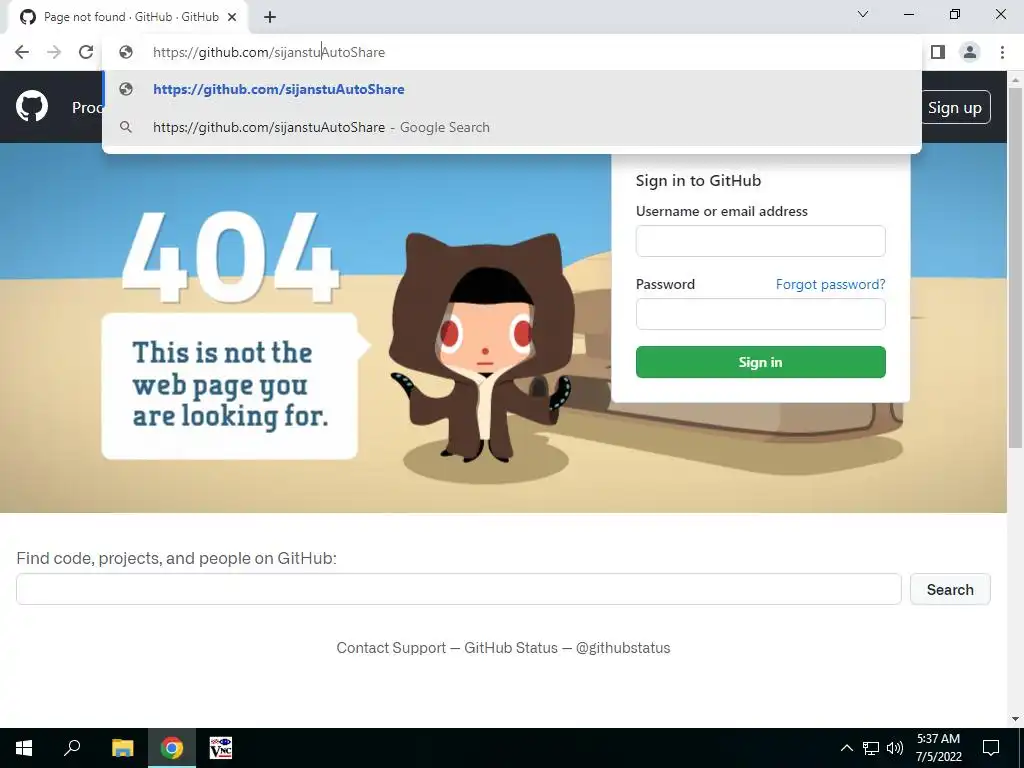1024x768 pixels.
Task: Focus the Password field
Action: (x=761, y=314)
